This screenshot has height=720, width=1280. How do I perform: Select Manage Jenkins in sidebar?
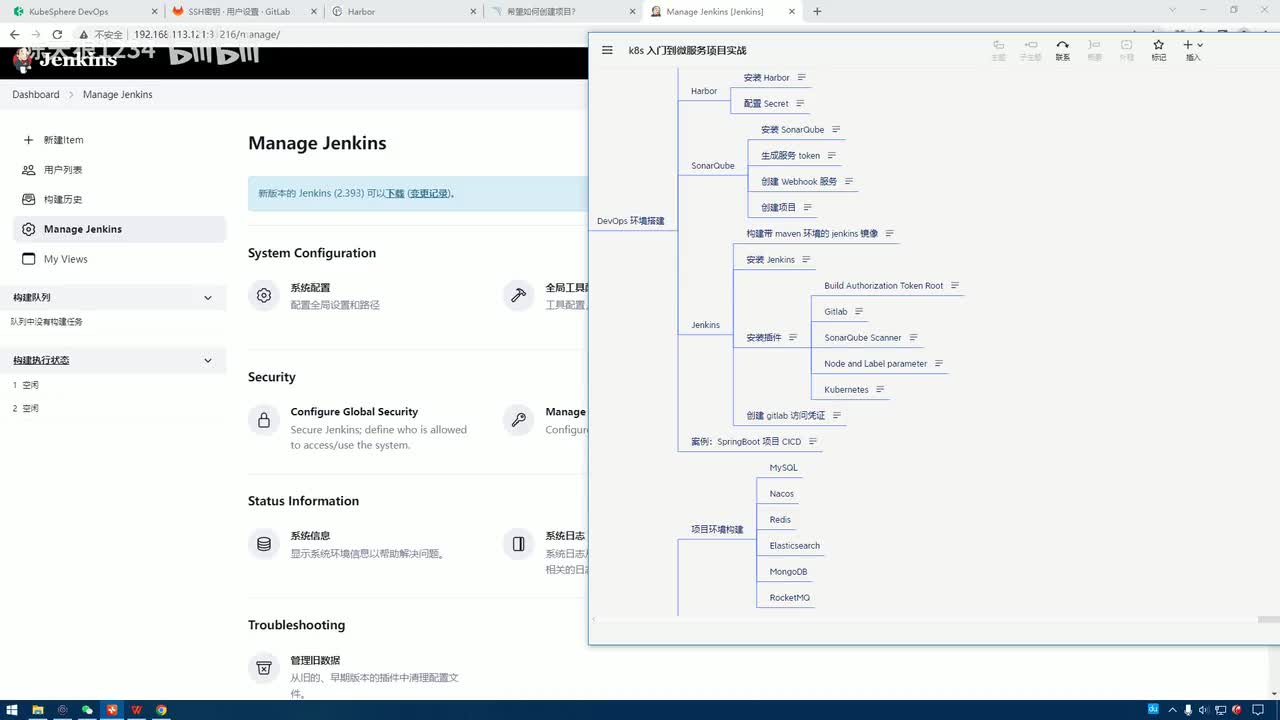pyautogui.click(x=120, y=229)
